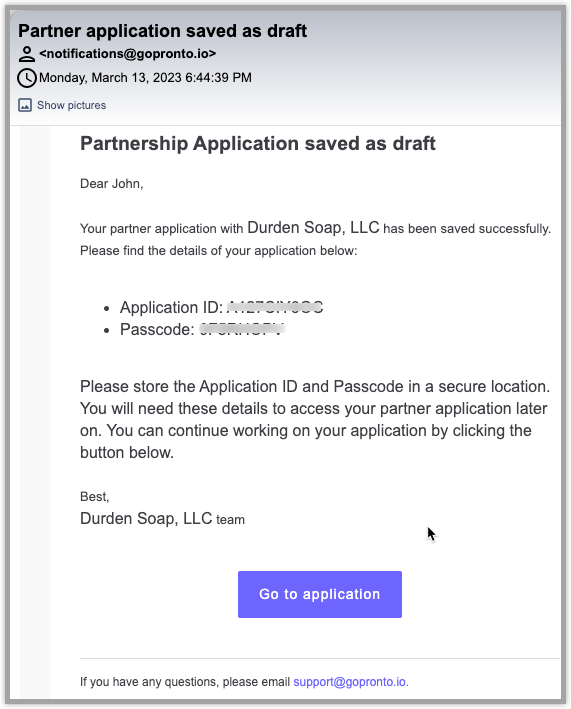Click the blurred Passcode value
This screenshot has width=571, height=709.
pyautogui.click(x=242, y=329)
